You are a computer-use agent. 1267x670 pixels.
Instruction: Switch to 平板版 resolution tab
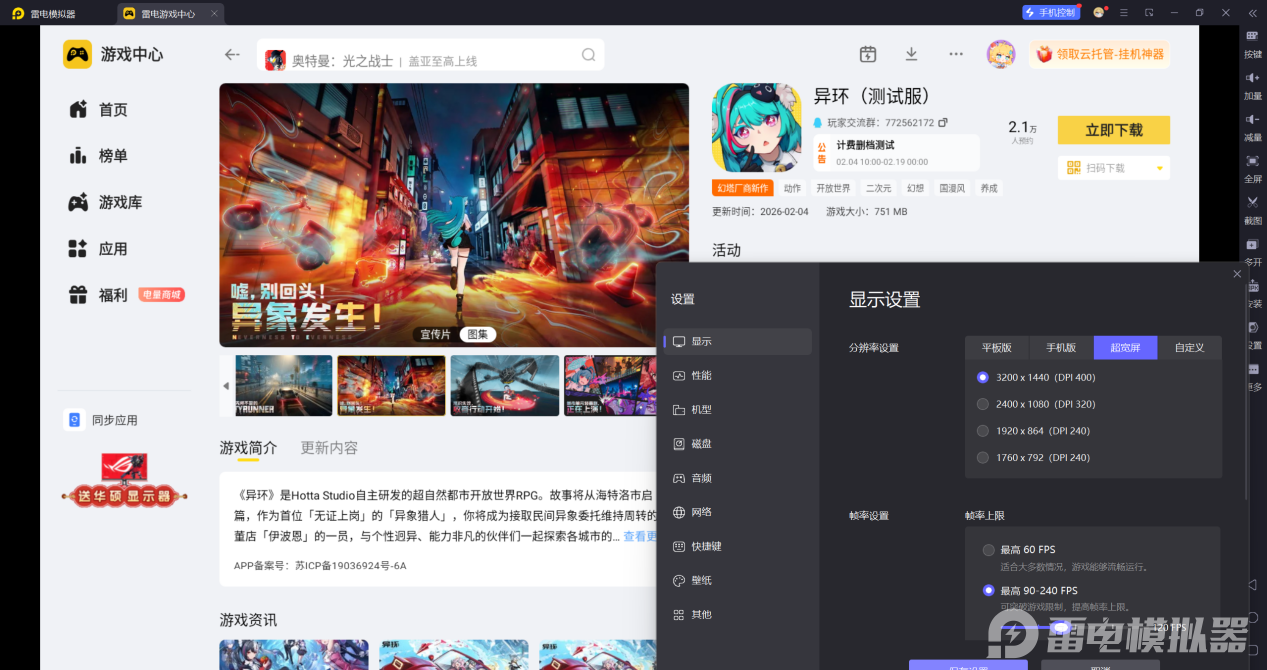click(997, 348)
